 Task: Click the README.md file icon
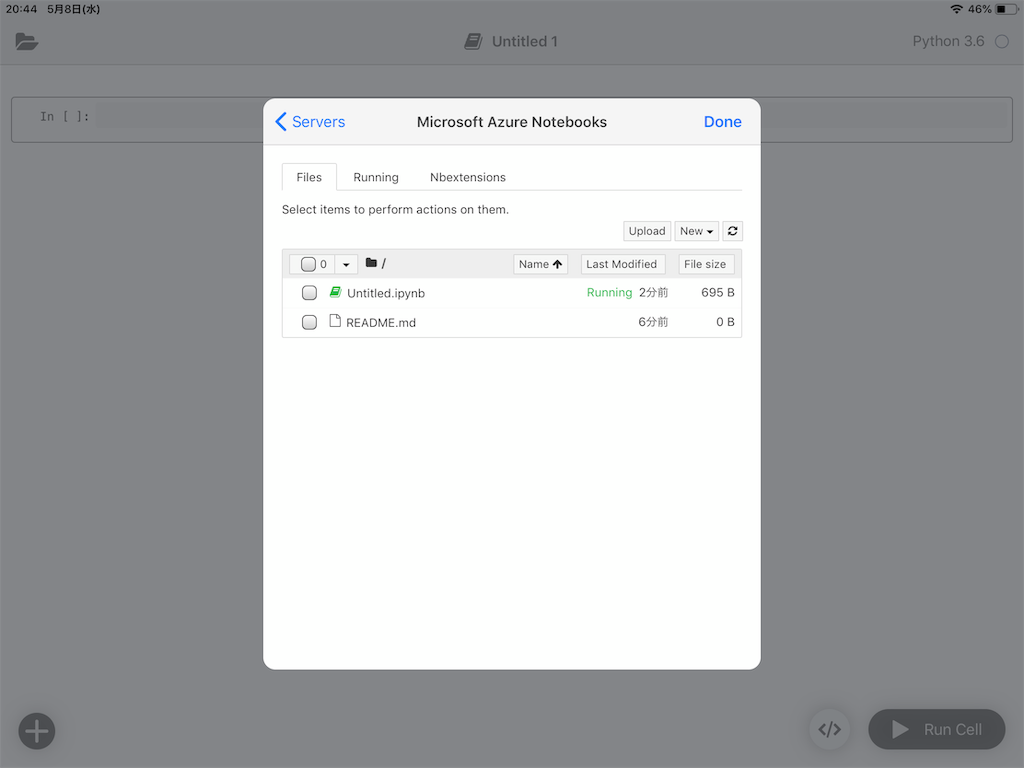[x=335, y=321]
